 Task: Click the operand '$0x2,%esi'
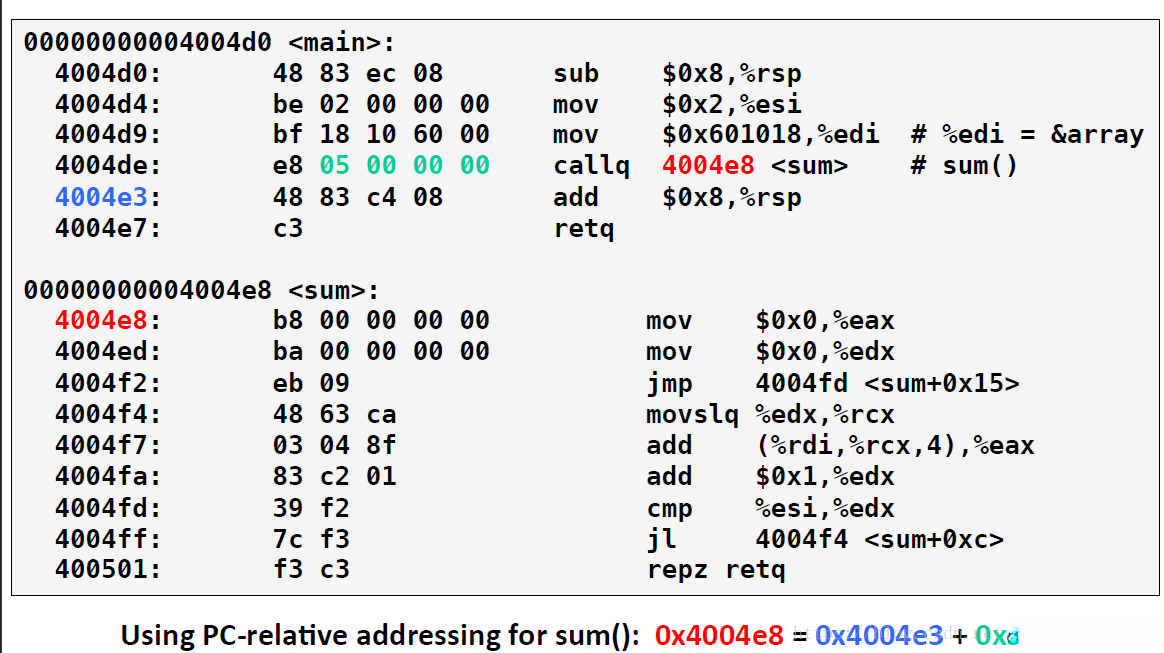(x=732, y=104)
